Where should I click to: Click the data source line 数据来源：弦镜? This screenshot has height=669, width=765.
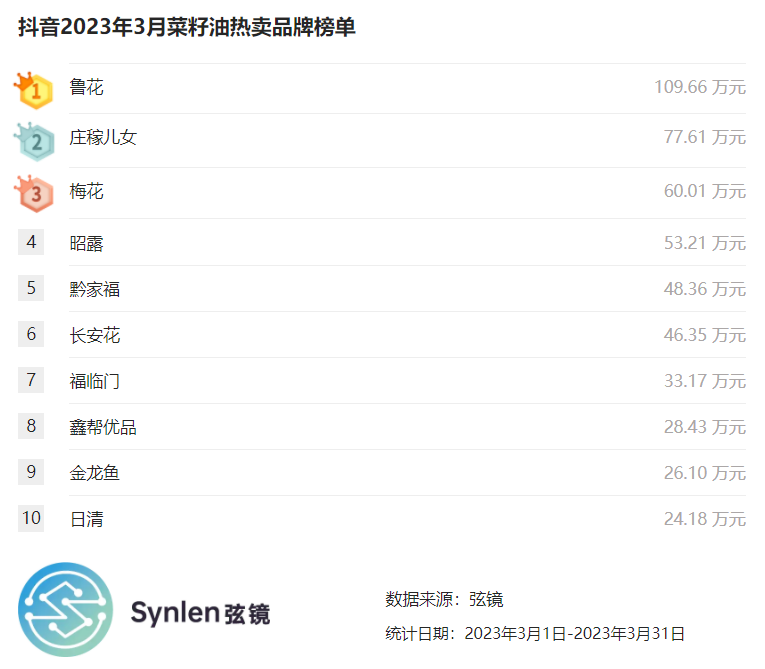444,599
